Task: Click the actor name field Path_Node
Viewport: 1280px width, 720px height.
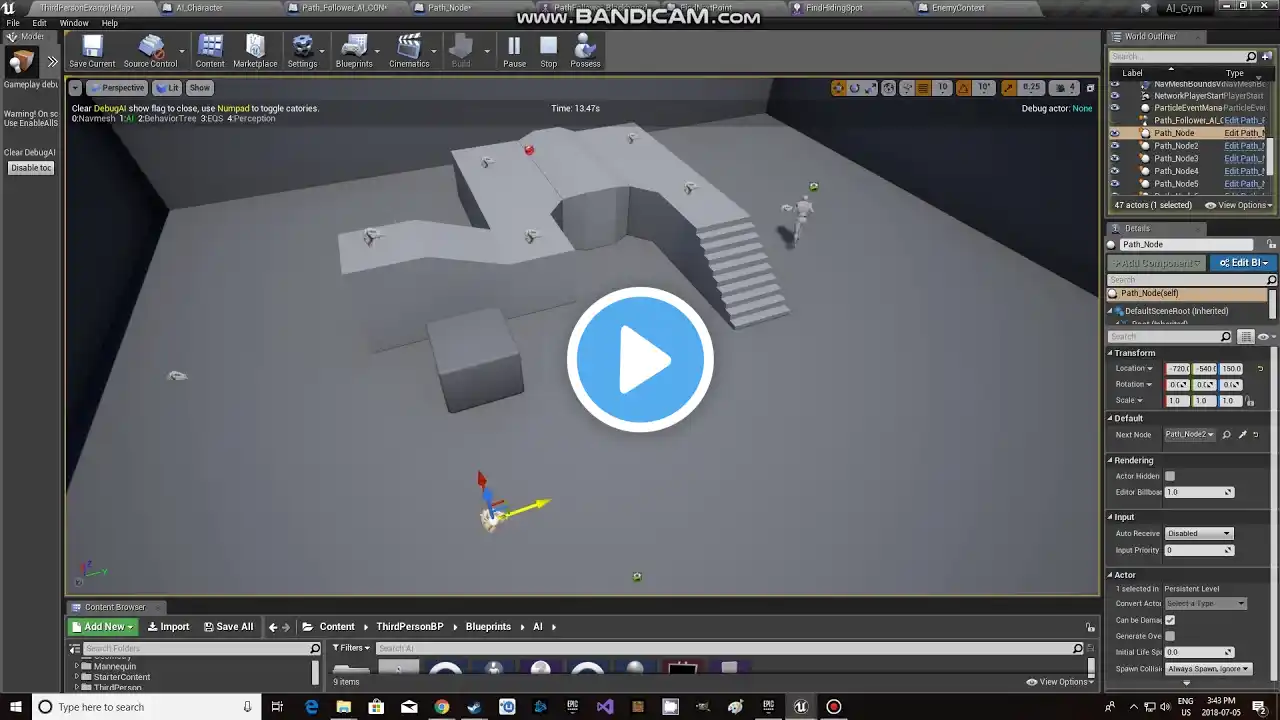Action: click(1186, 244)
